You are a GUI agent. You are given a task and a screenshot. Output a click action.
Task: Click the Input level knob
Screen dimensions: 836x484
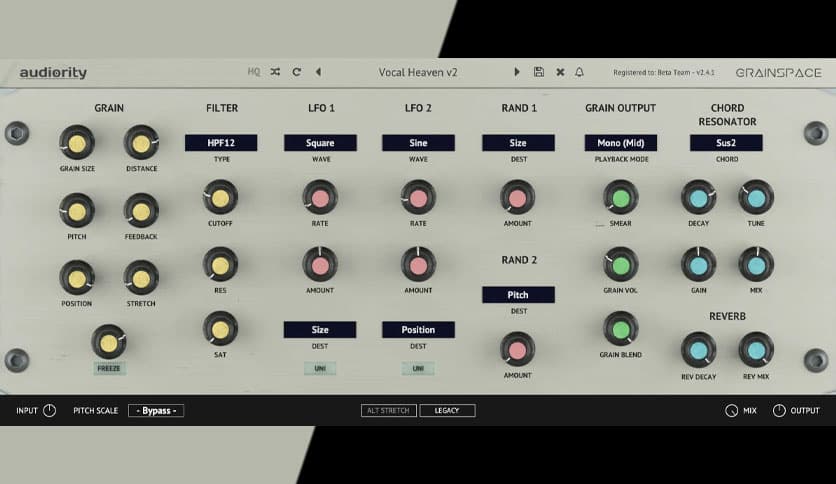coord(49,410)
